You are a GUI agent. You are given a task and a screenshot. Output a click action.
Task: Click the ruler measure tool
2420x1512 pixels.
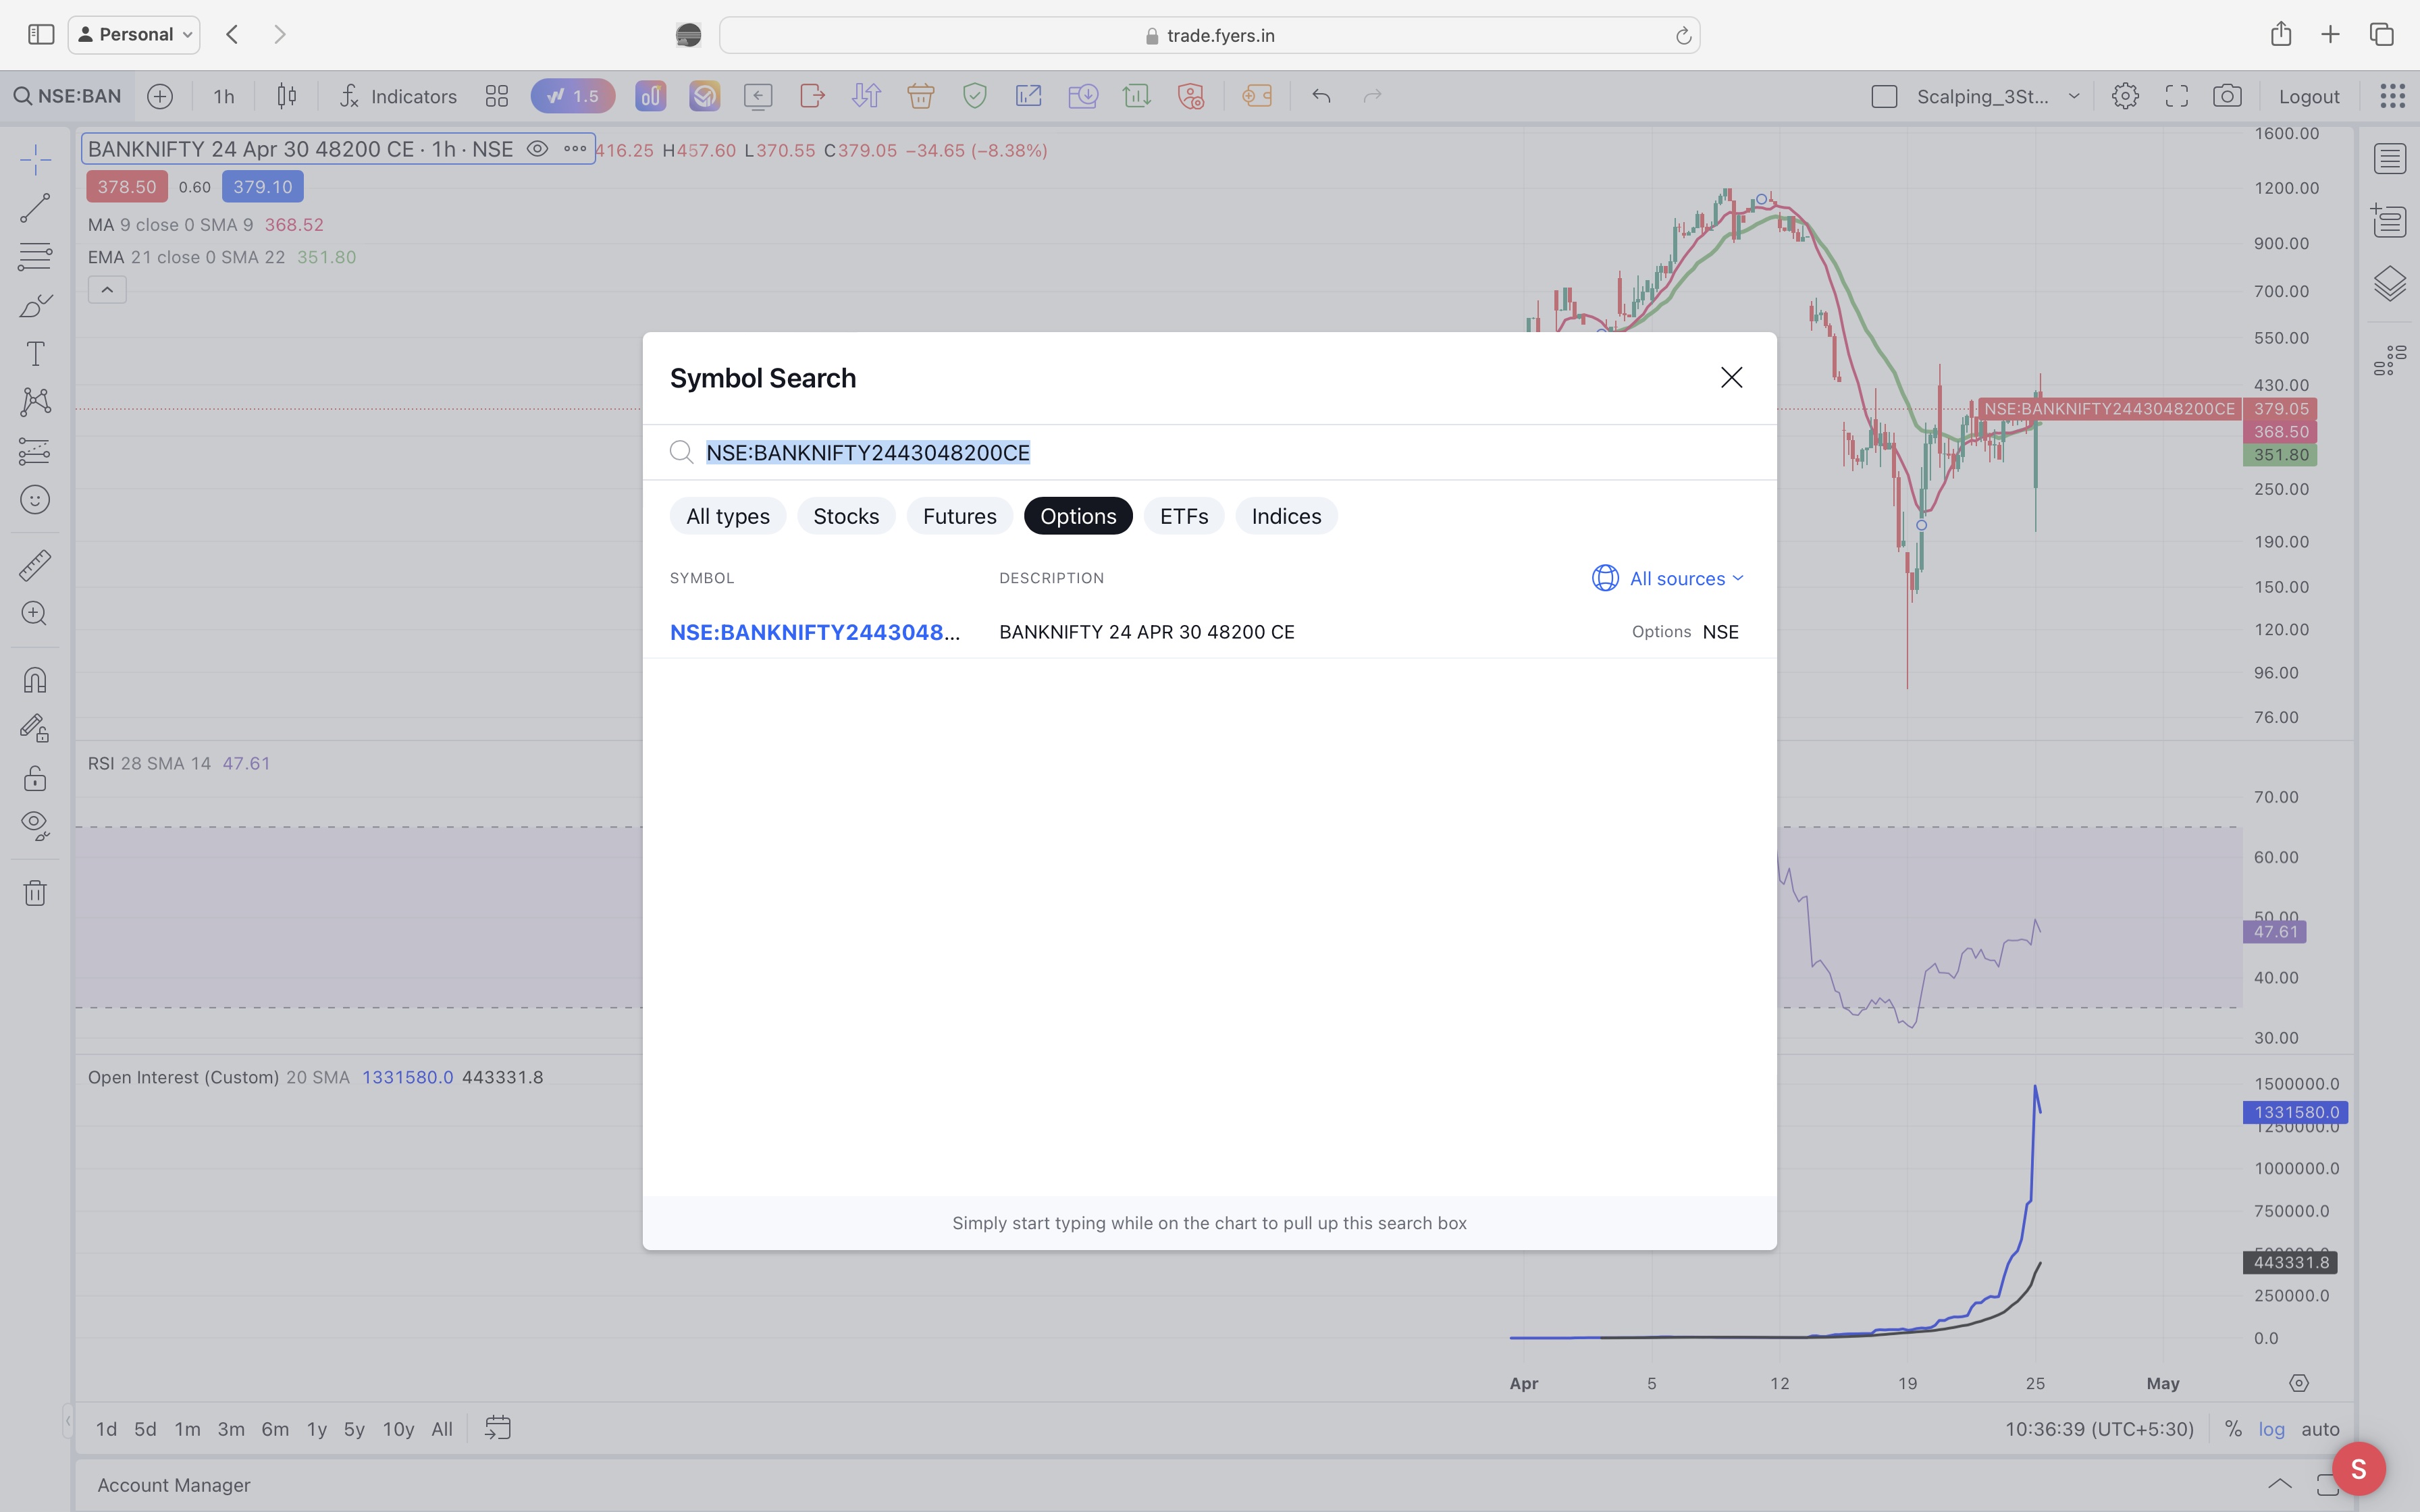pos(35,565)
